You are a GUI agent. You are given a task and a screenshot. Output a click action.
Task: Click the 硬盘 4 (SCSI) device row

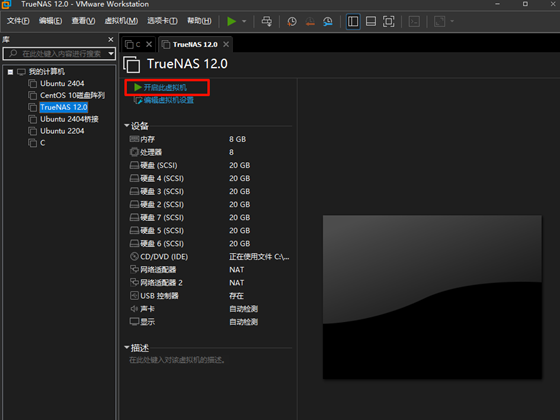210,178
